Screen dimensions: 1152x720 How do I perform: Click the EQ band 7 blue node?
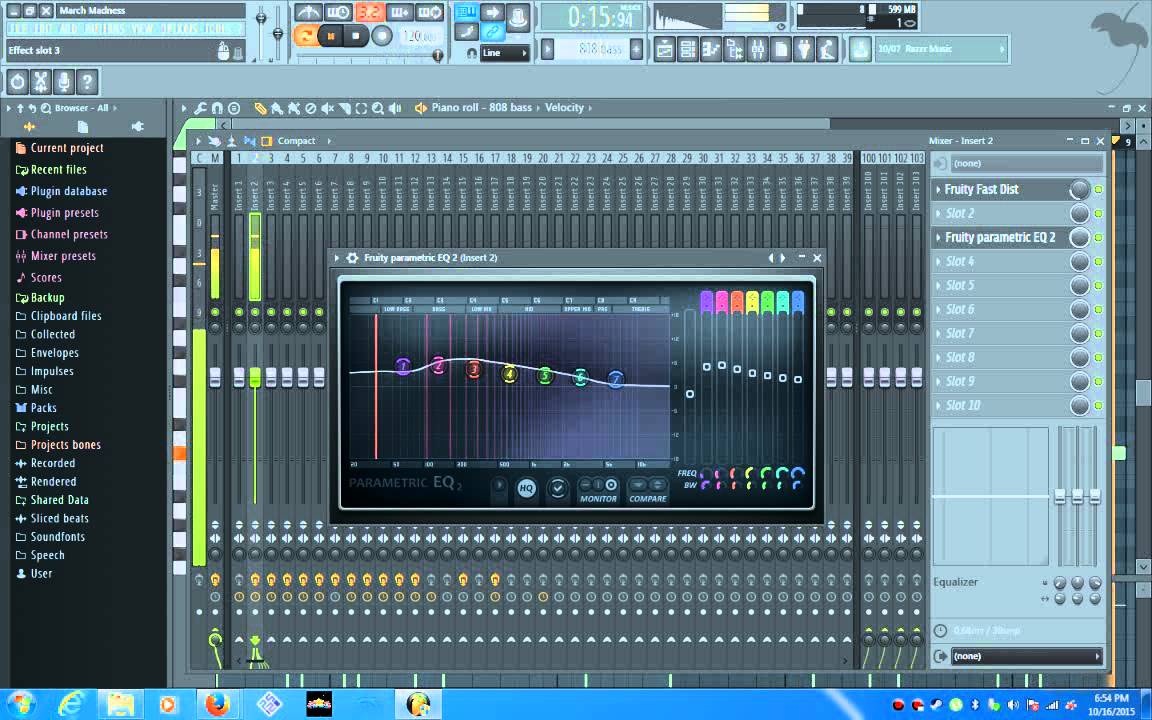pyautogui.click(x=616, y=379)
